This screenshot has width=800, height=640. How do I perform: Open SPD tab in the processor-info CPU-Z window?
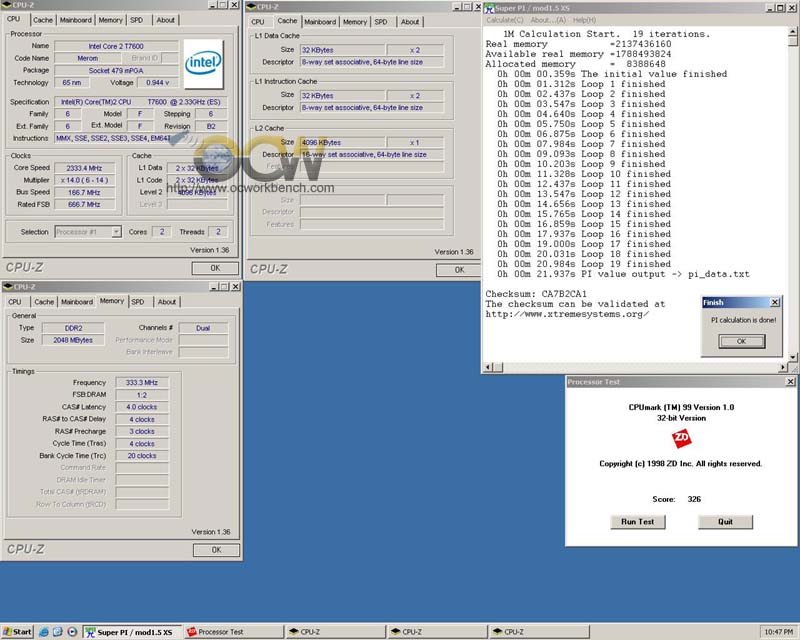136,20
